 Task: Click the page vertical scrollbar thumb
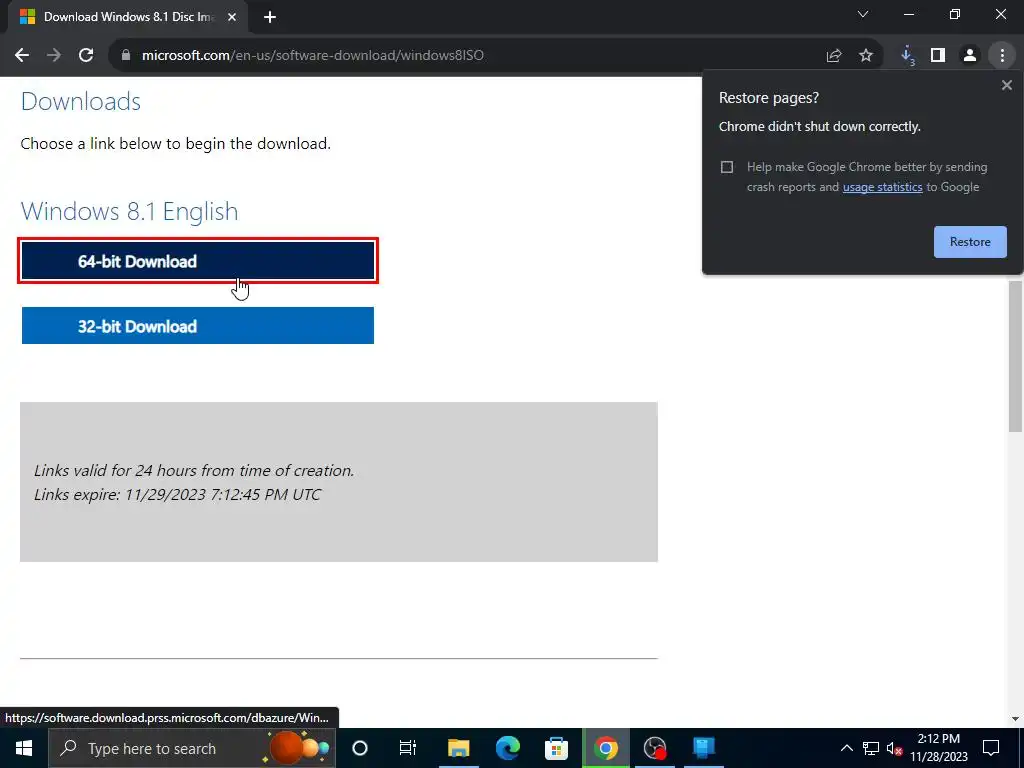tap(1015, 356)
